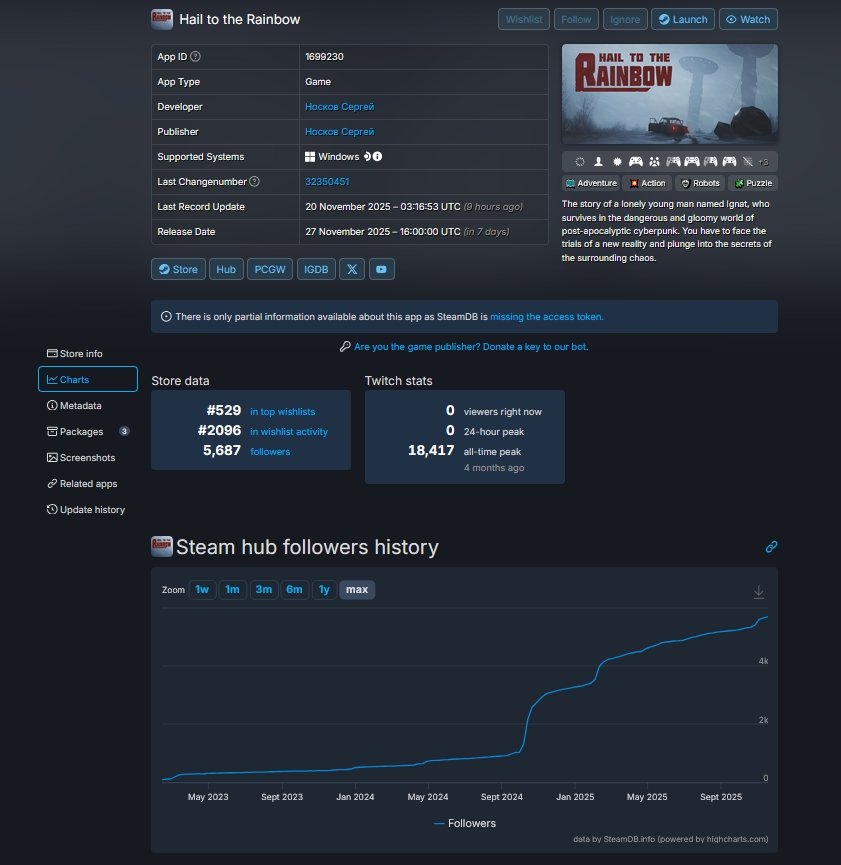Copy permalink for followers history chart
This screenshot has width=841, height=865.
(x=771, y=547)
